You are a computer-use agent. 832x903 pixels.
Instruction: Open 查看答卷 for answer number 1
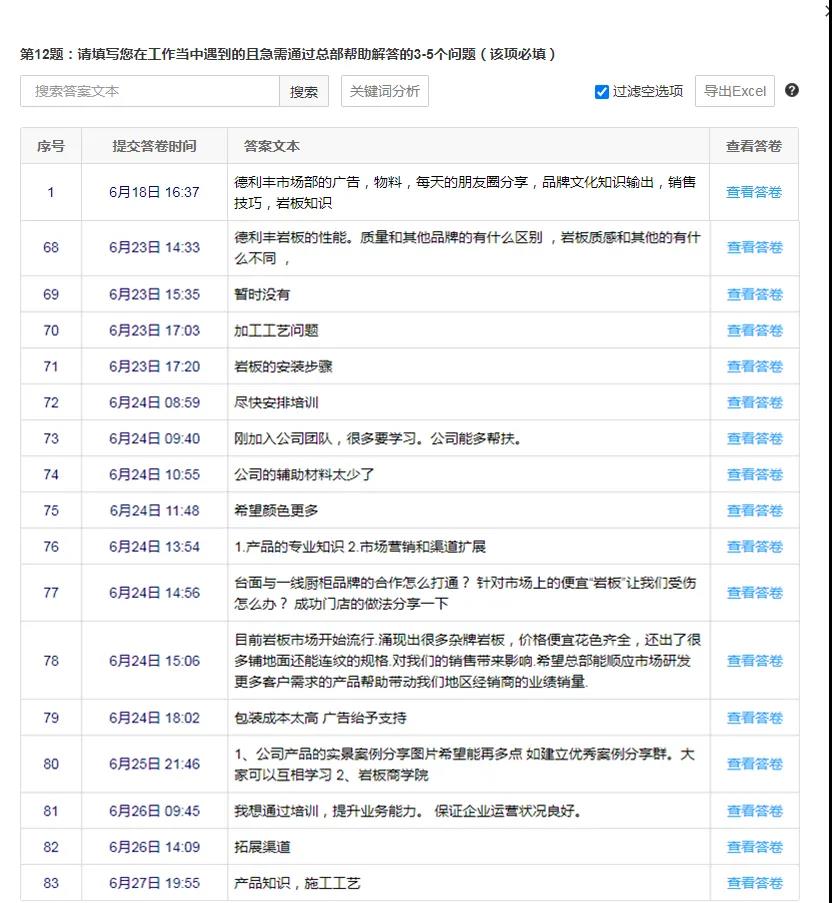pos(753,192)
